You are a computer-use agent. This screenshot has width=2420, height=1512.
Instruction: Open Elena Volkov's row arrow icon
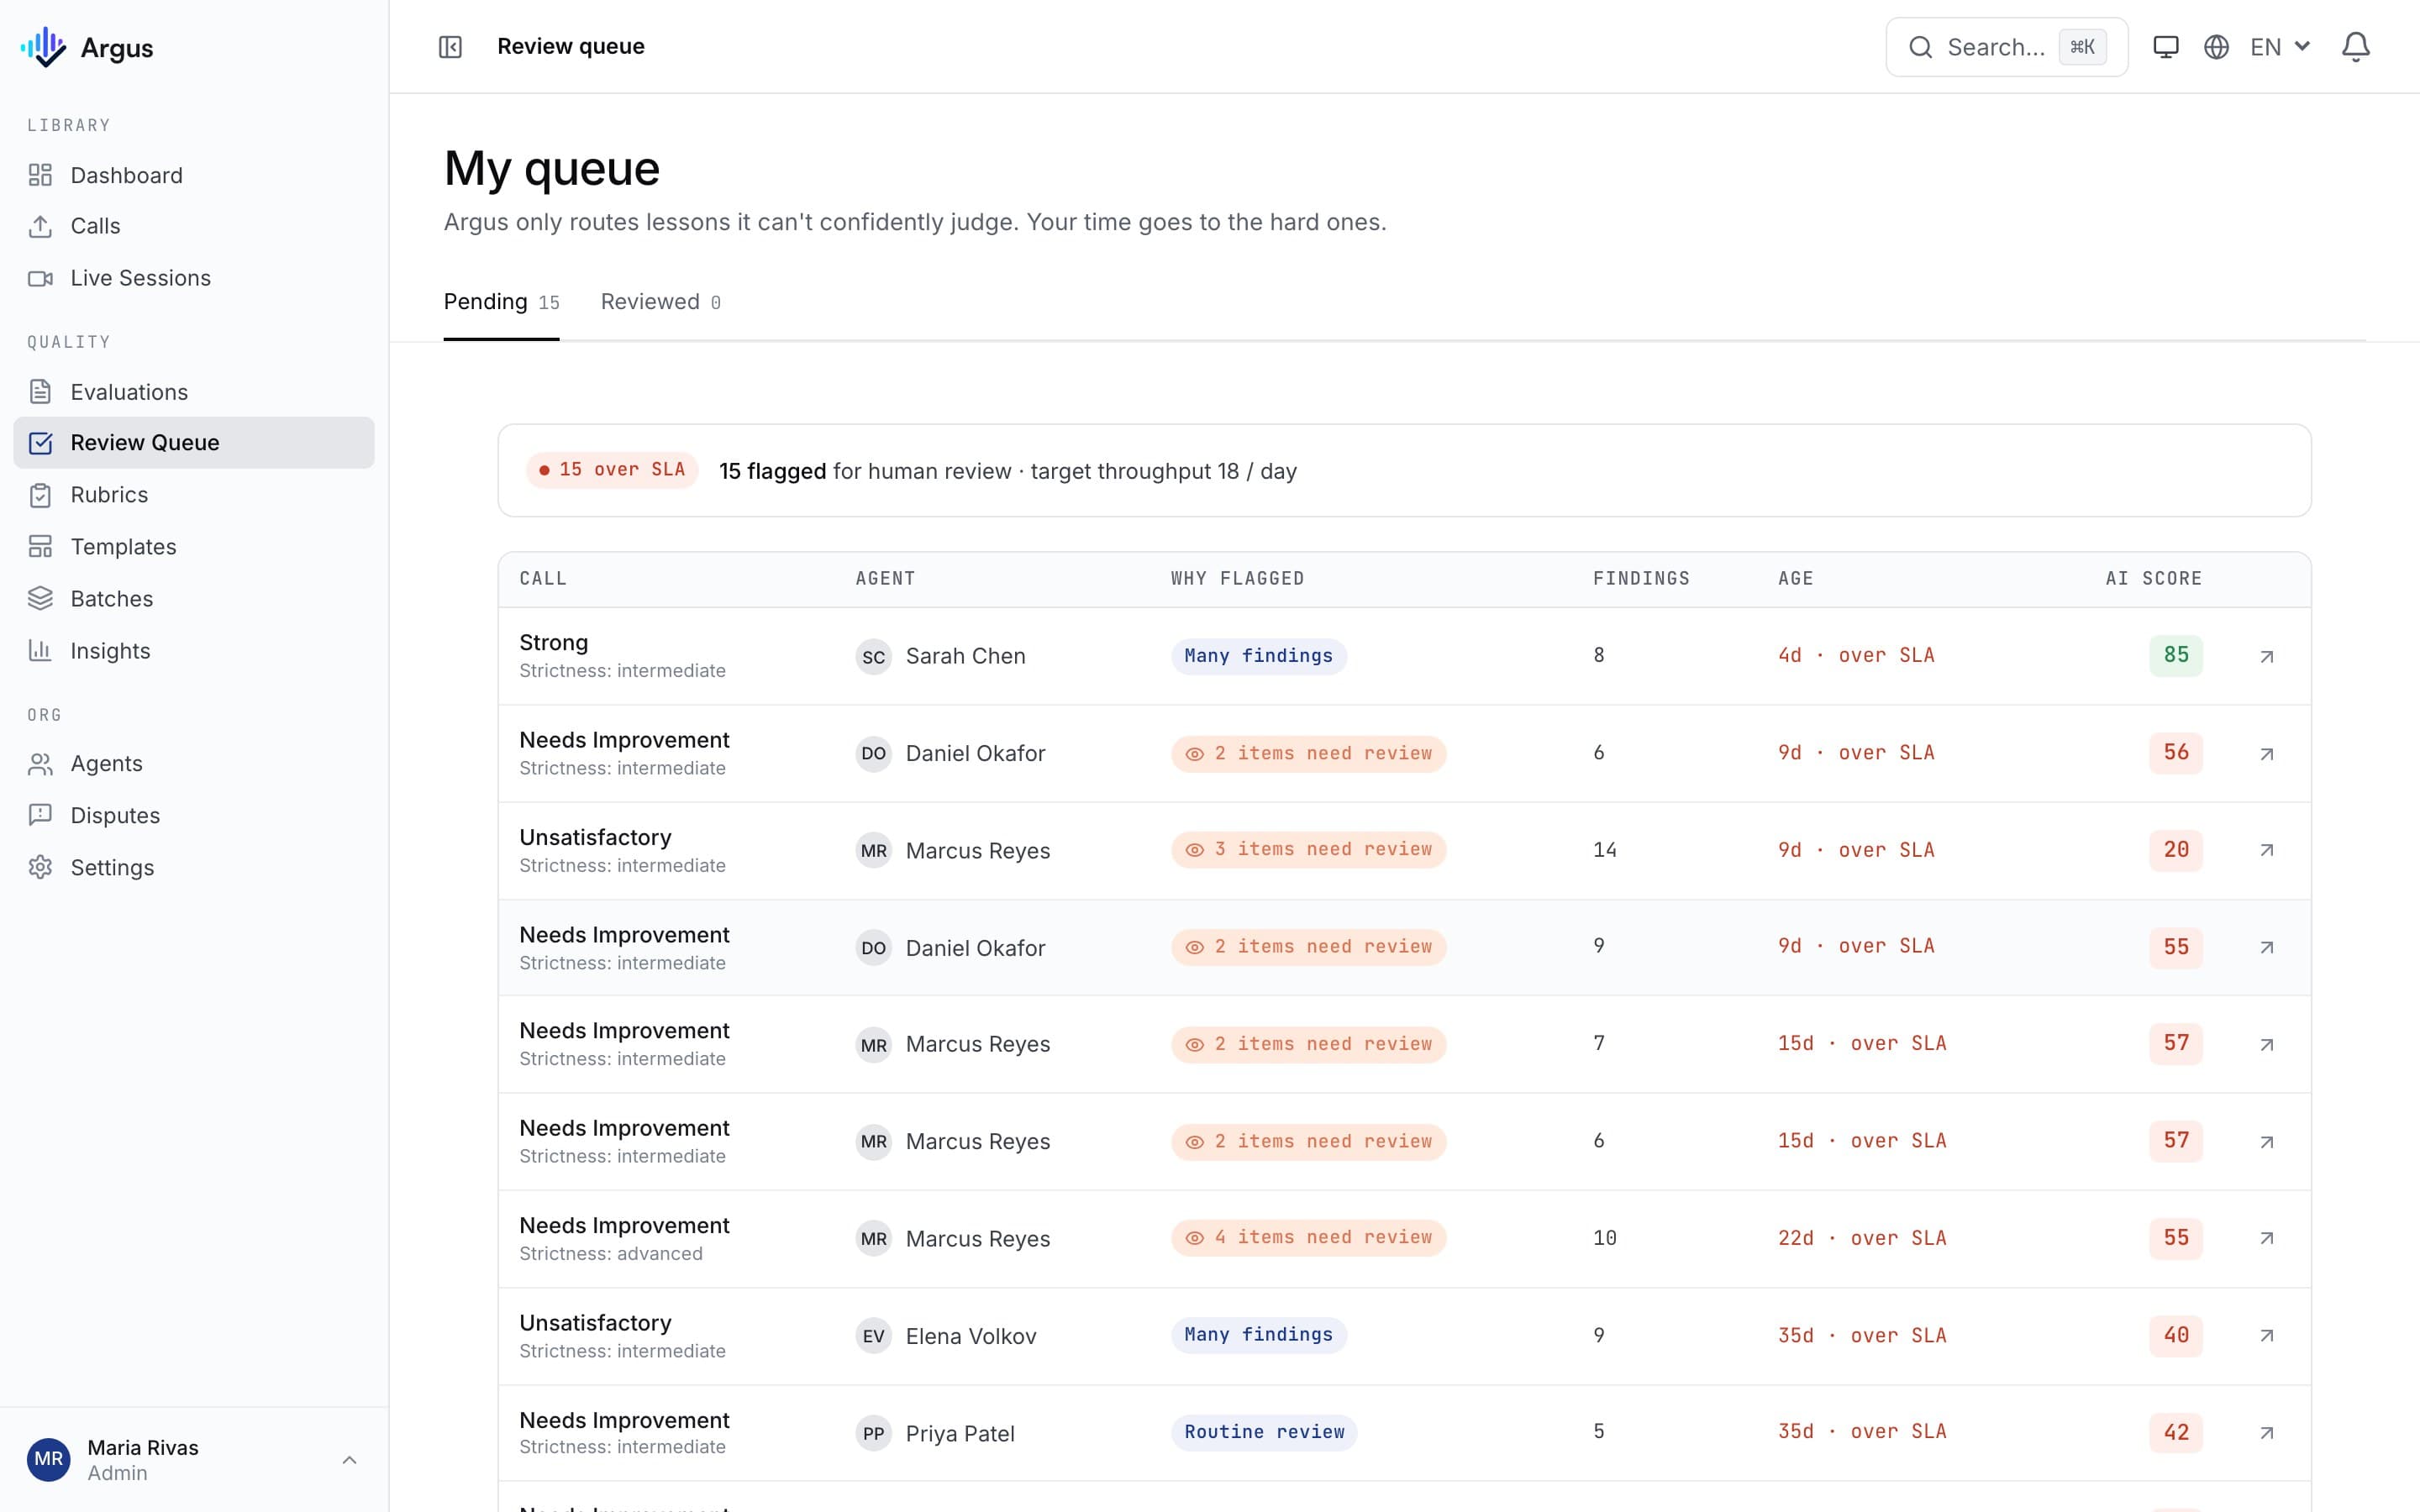click(x=2267, y=1336)
